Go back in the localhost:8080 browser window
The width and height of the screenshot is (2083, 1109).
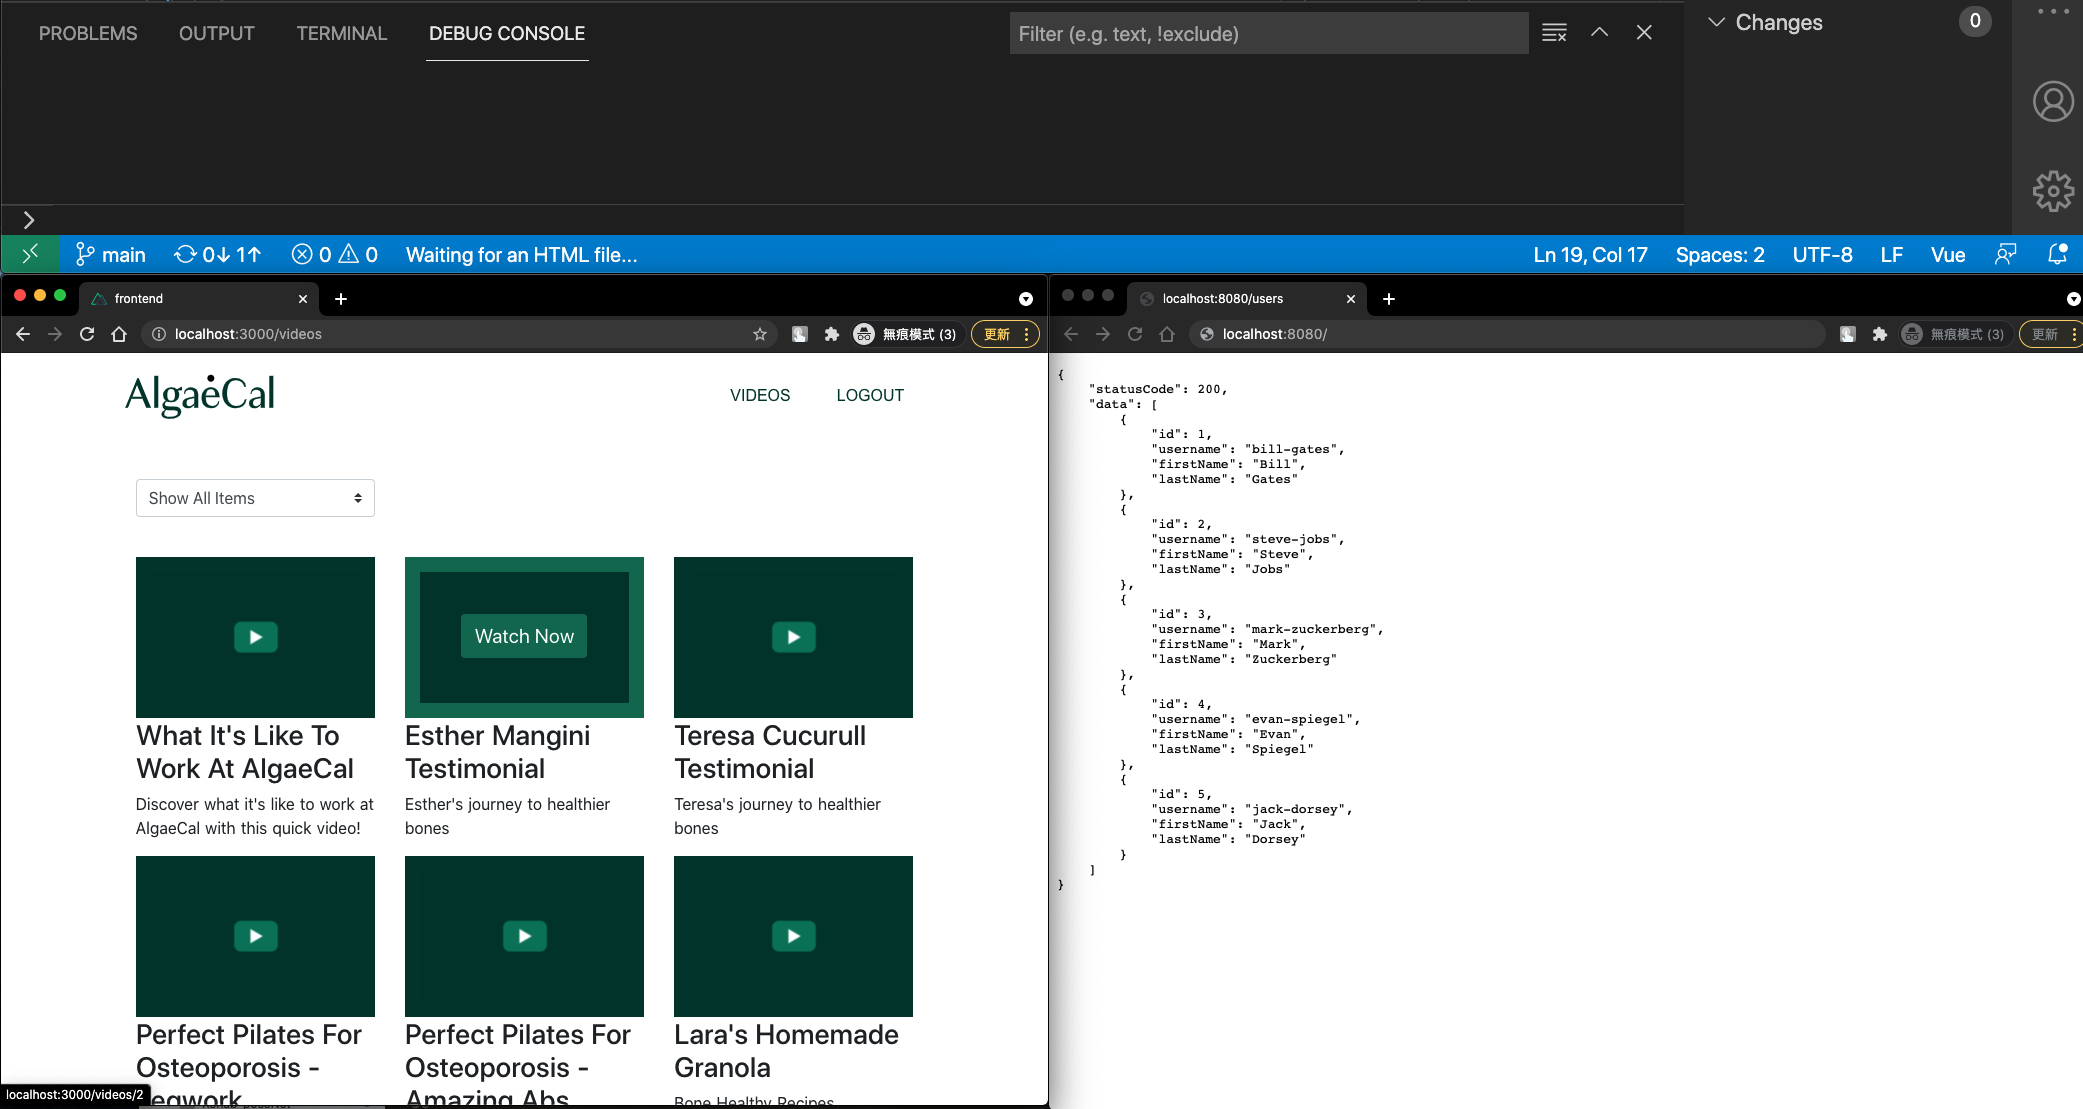(x=1071, y=334)
